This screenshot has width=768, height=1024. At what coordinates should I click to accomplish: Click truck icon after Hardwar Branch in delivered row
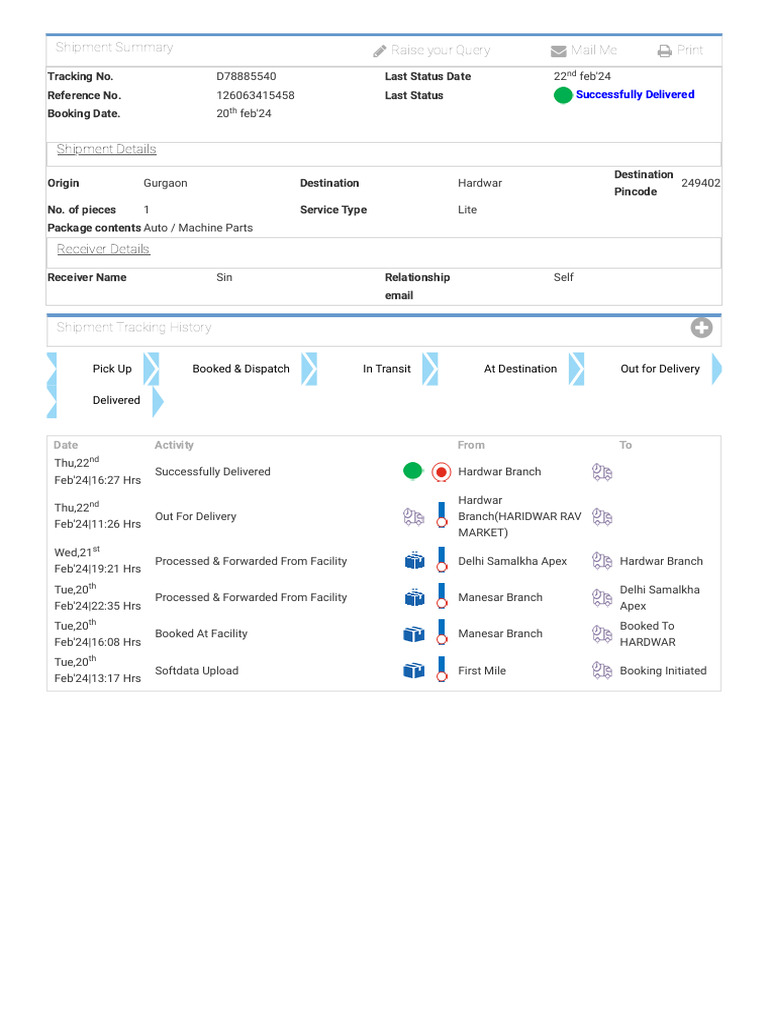click(x=601, y=472)
